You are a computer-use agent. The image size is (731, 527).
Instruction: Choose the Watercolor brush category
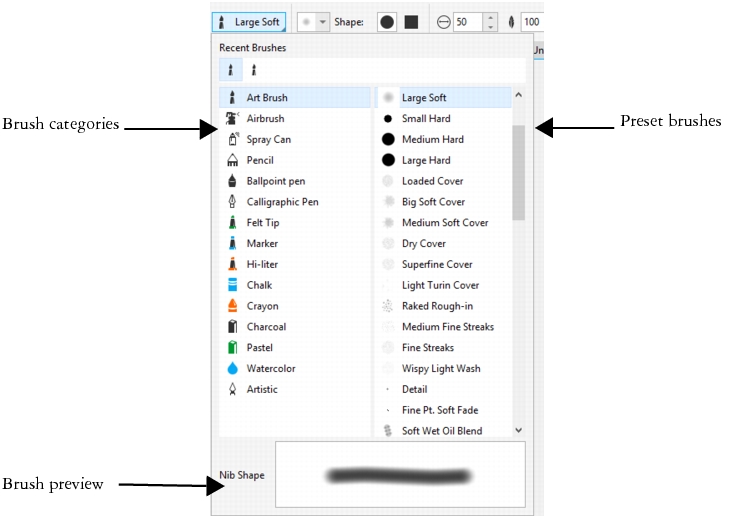pyautogui.click(x=270, y=368)
